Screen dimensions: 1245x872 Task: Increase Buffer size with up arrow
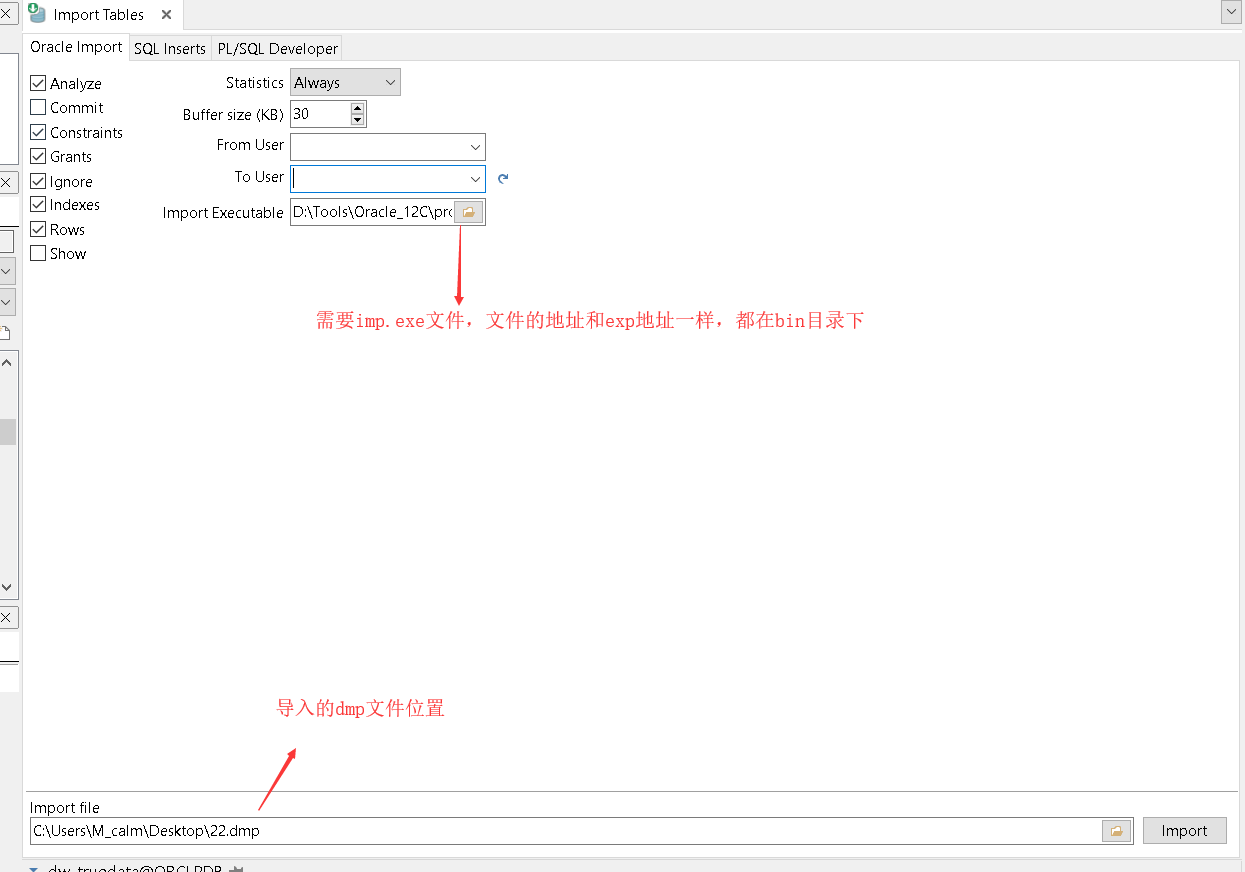coord(357,108)
